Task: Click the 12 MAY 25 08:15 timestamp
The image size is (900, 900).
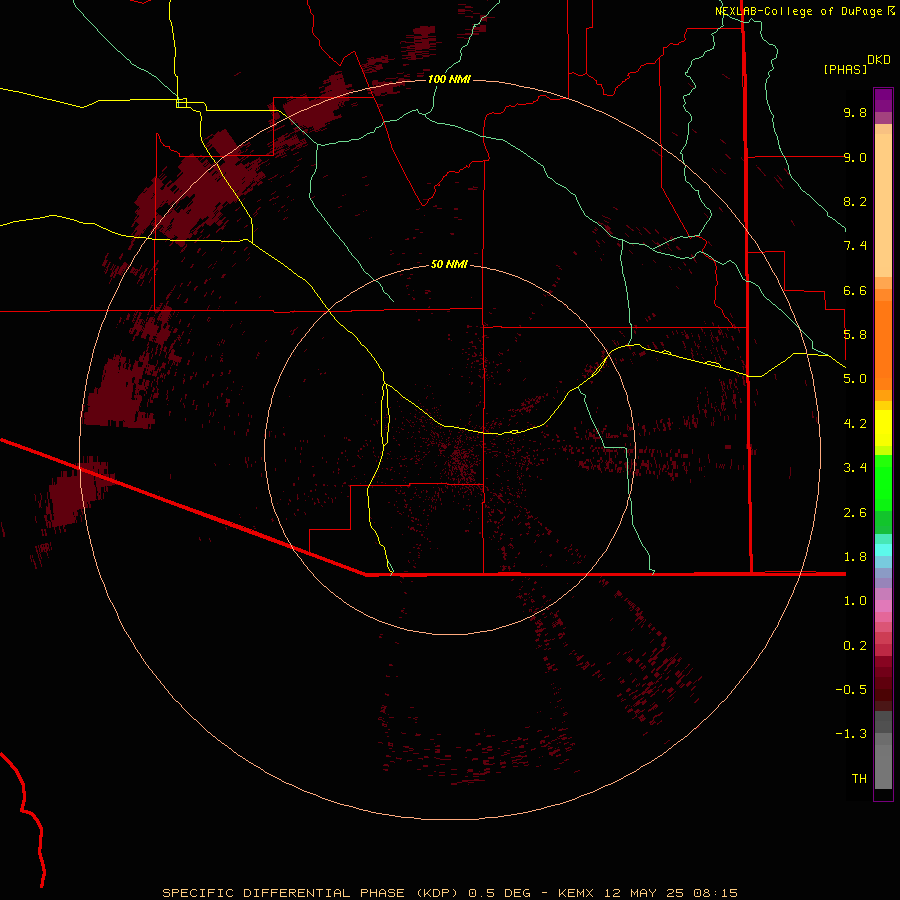Action: pos(670,893)
